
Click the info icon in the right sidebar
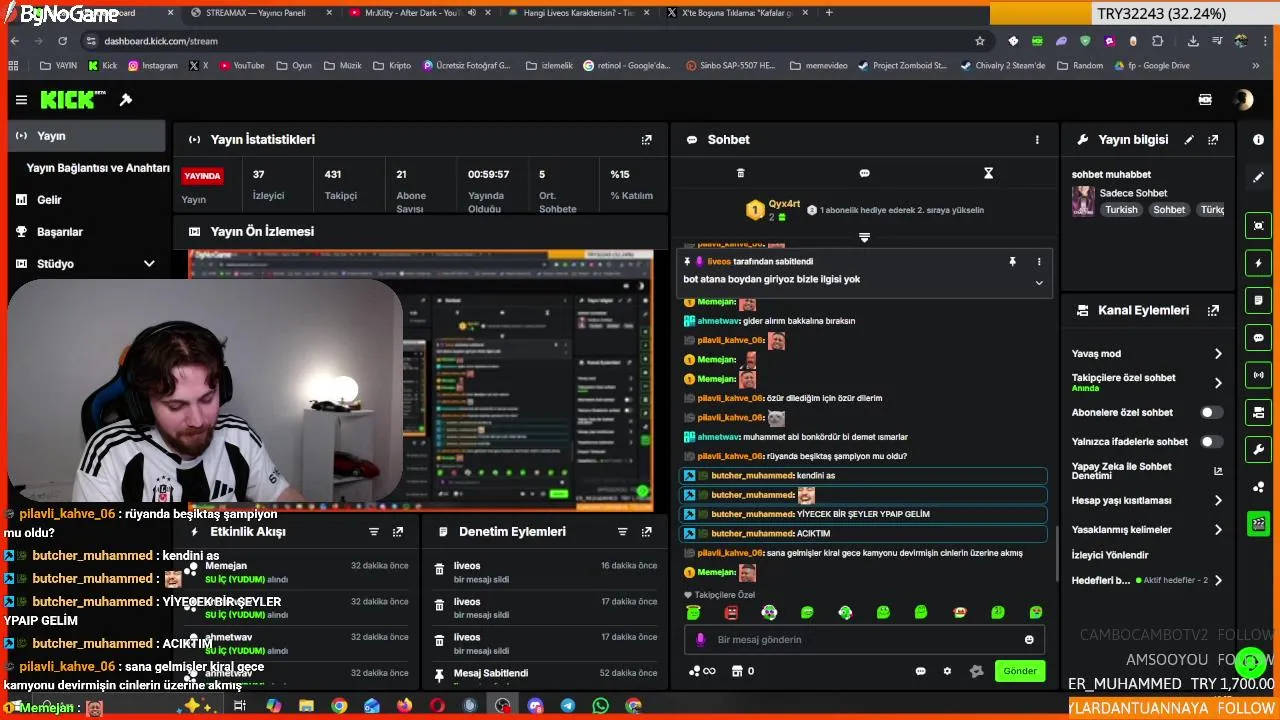[1258, 140]
